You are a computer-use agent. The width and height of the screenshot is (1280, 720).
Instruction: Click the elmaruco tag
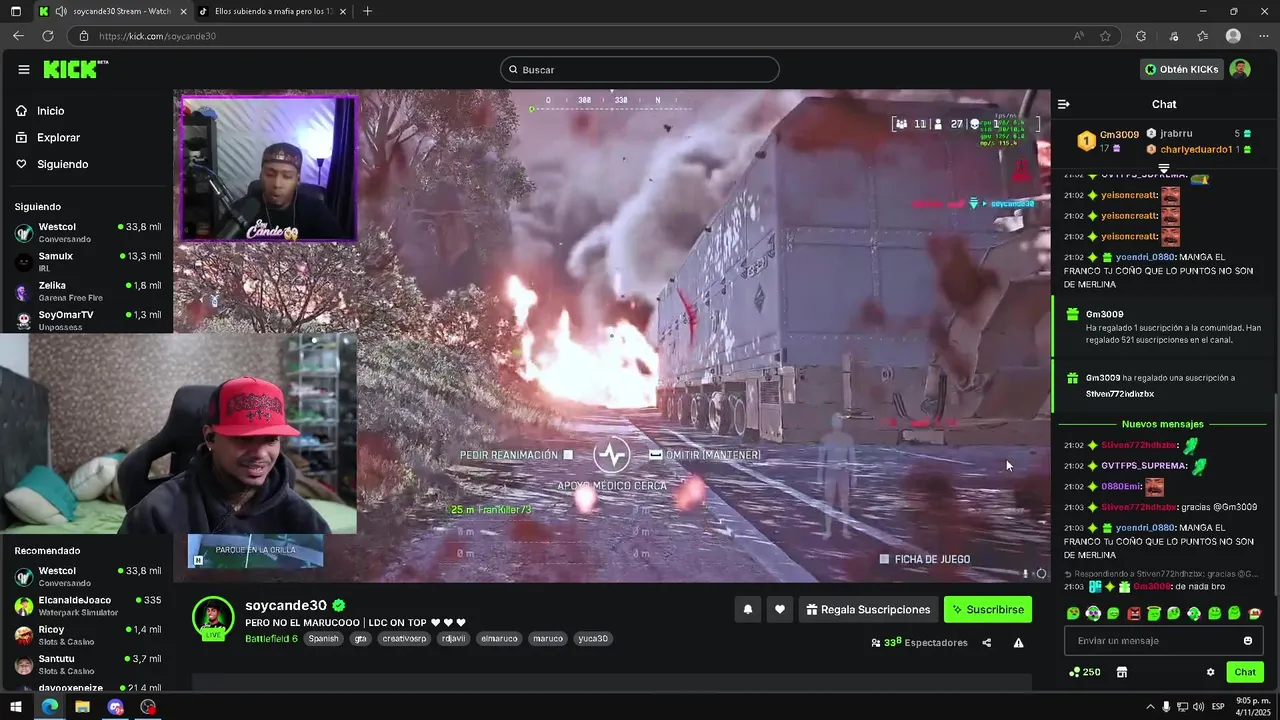tap(498, 638)
